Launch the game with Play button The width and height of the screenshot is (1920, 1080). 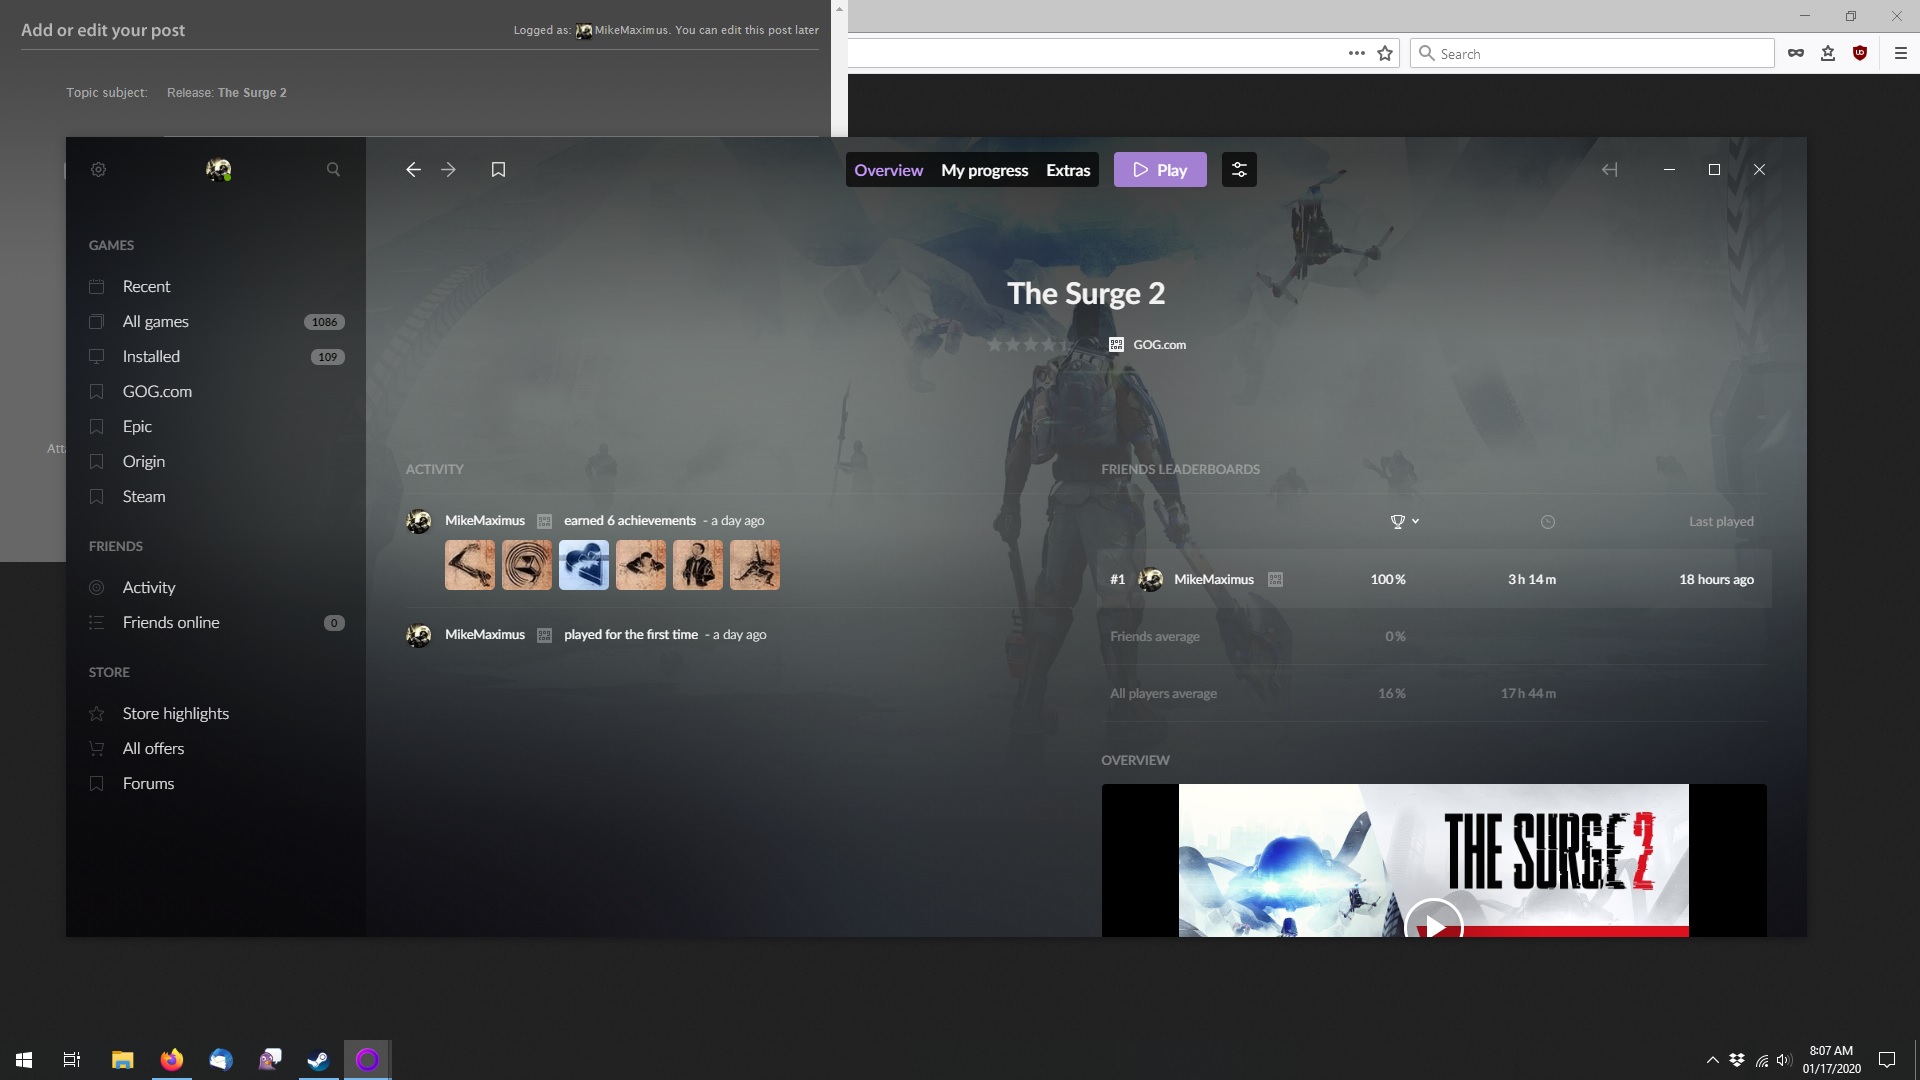(1160, 170)
